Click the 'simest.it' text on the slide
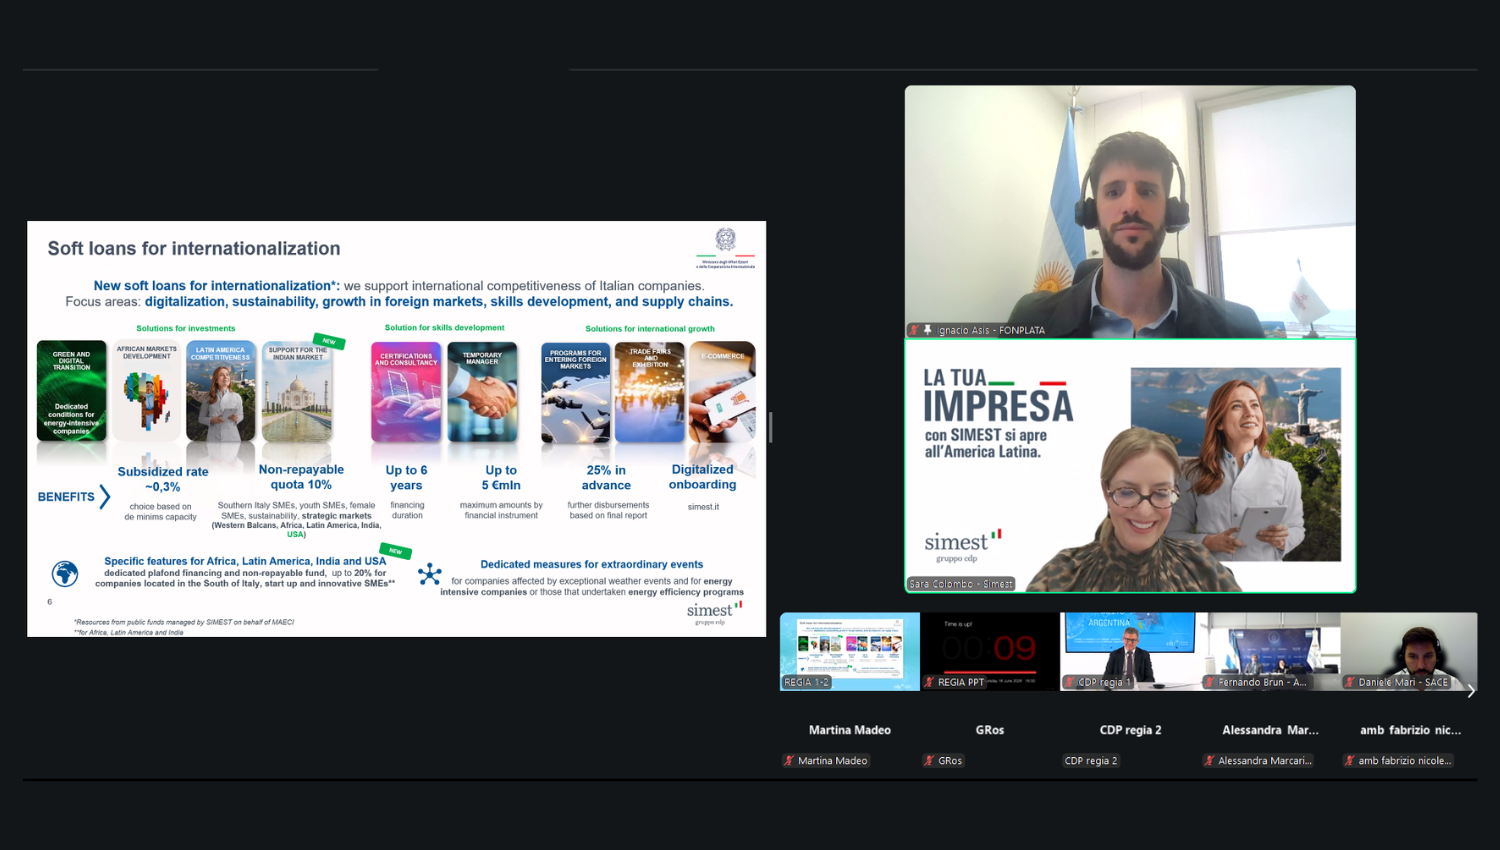Viewport: 1500px width, 850px height. [703, 507]
